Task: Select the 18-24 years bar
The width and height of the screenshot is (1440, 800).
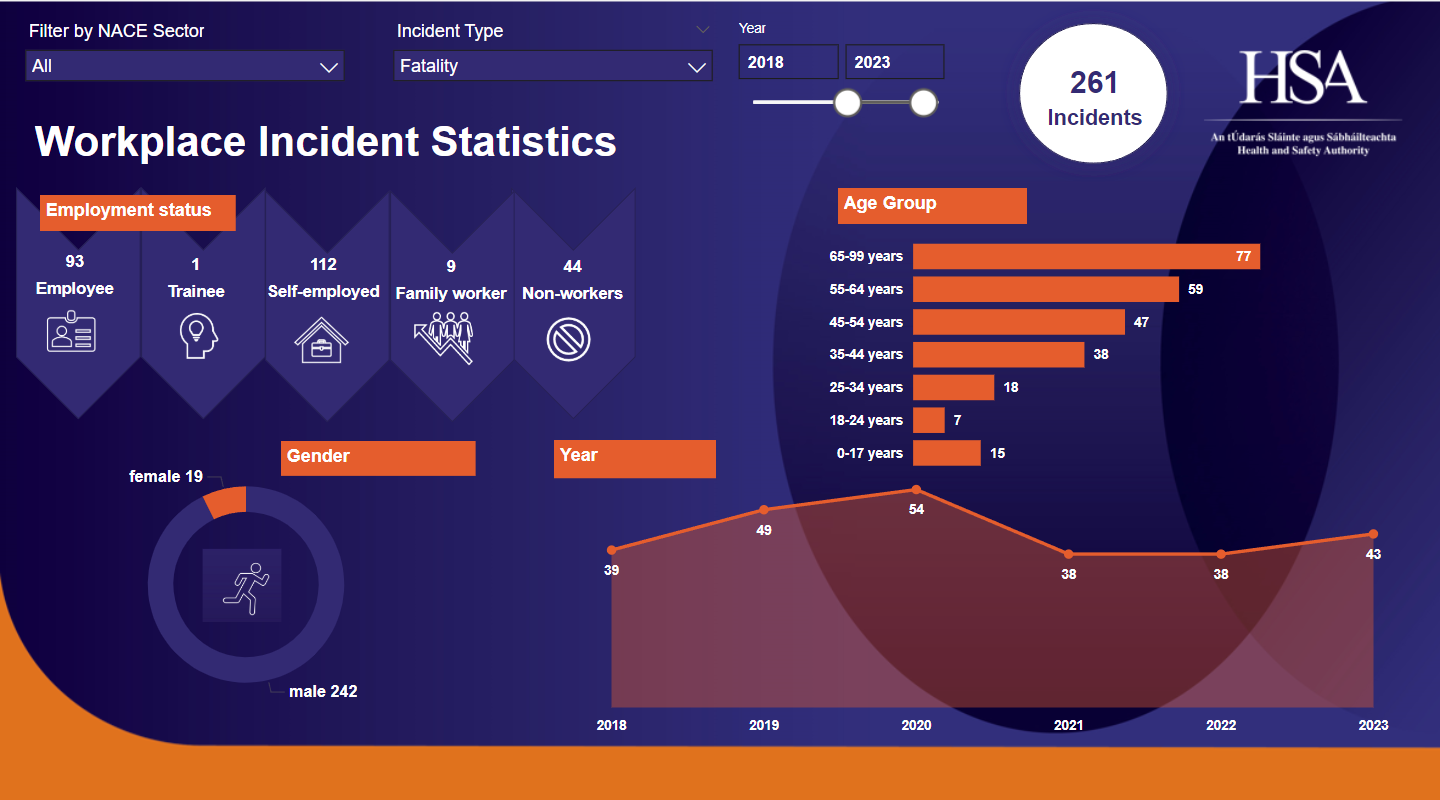Action: 928,420
